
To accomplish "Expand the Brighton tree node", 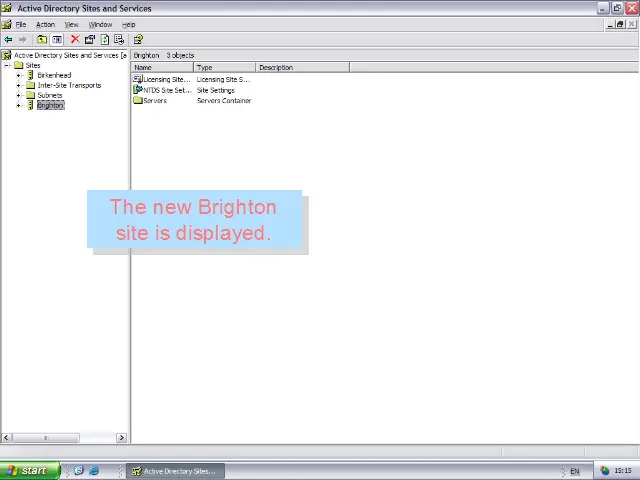I will [x=18, y=105].
